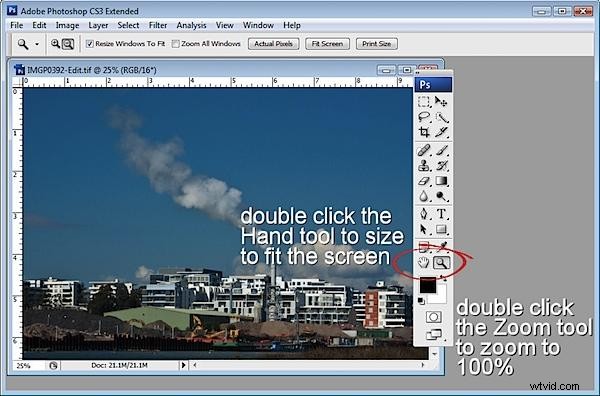
Task: Open the Edit menu
Action: pos(39,25)
